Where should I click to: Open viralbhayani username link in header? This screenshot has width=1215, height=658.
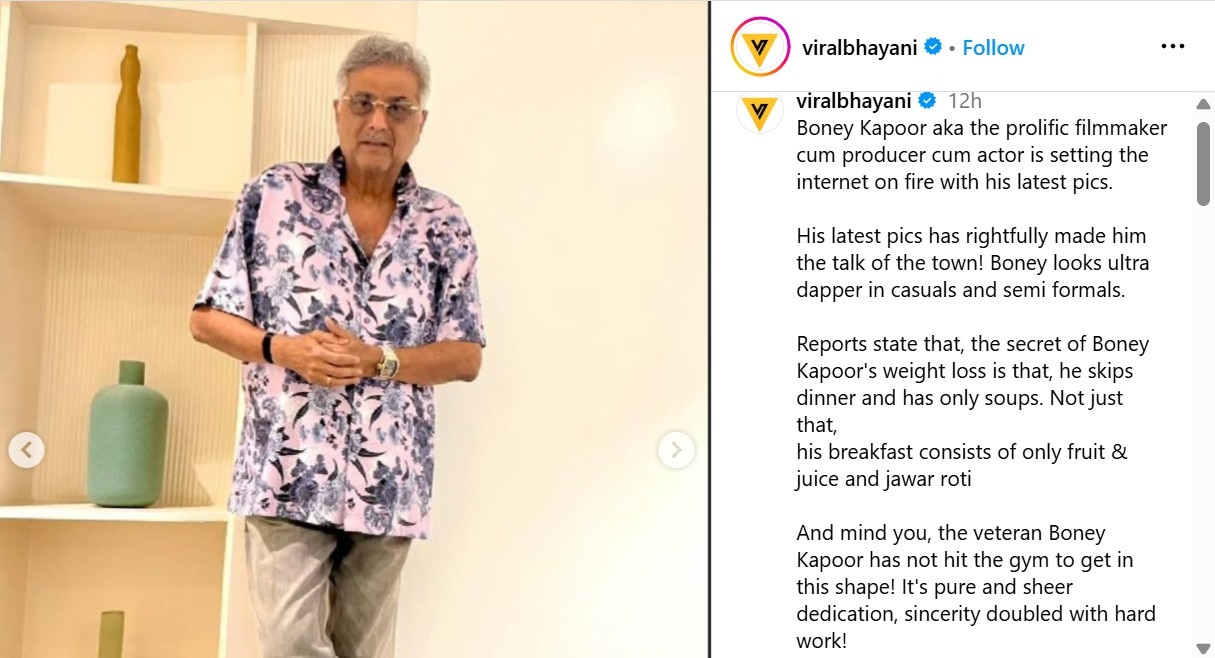click(860, 47)
